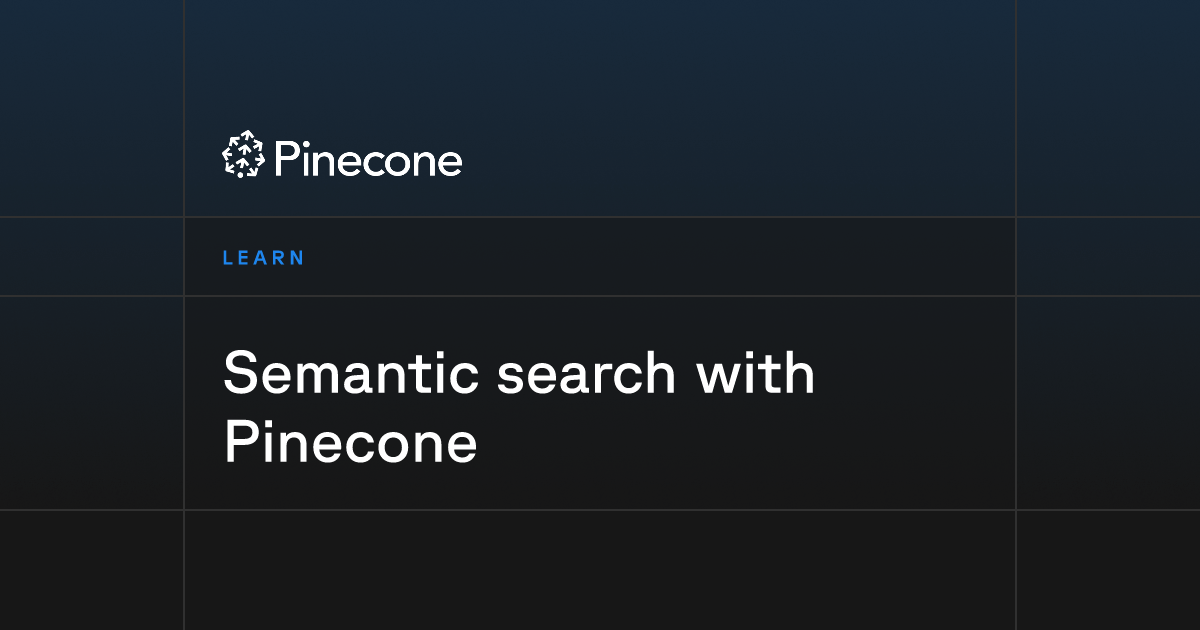Screen dimensions: 1200x630
Task: Click the Pinecone wordmark text
Action: coord(367,160)
